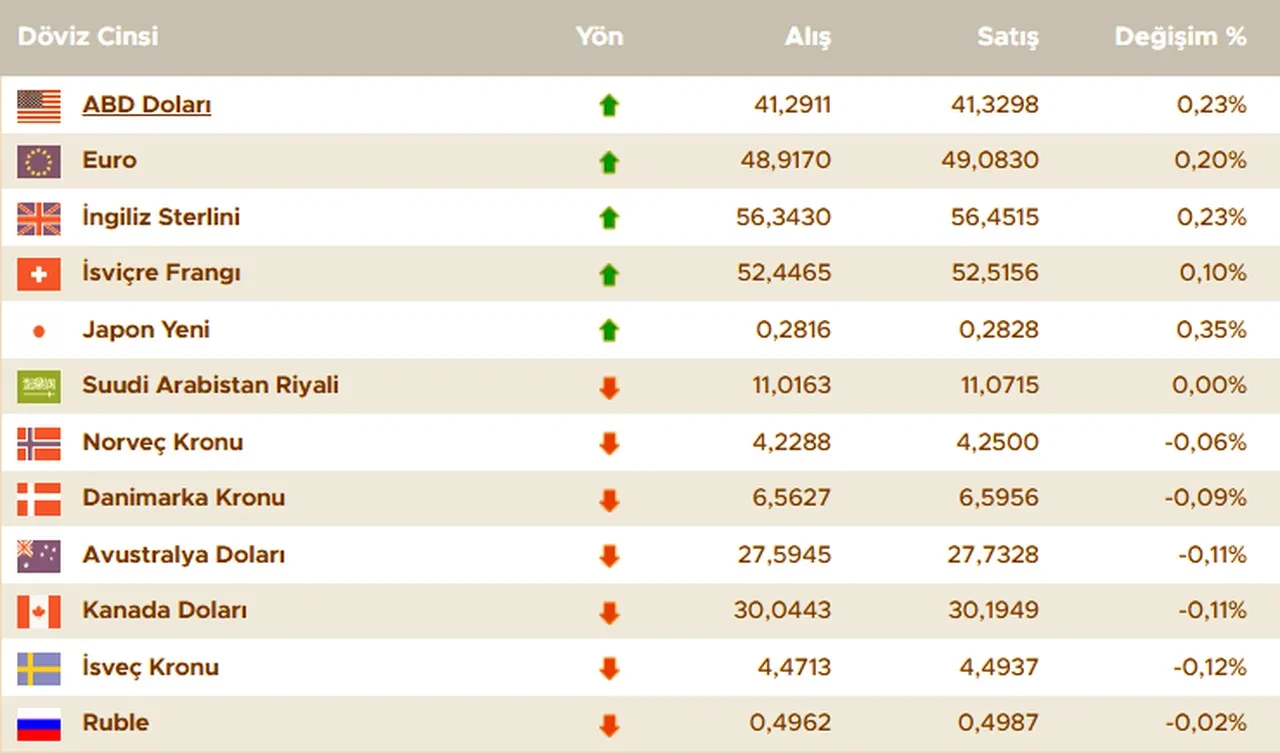Click the Swiss flag icon
This screenshot has height=753, width=1280.
point(37,273)
